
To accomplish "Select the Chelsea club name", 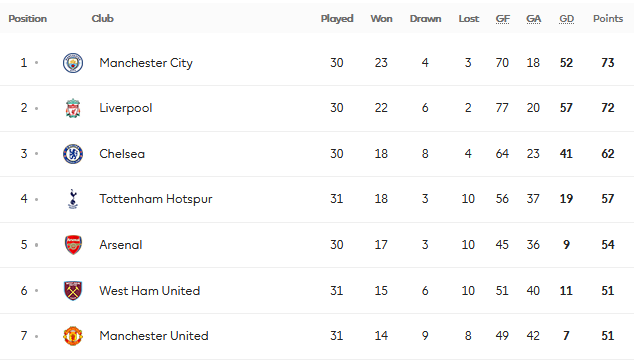I will point(122,154).
